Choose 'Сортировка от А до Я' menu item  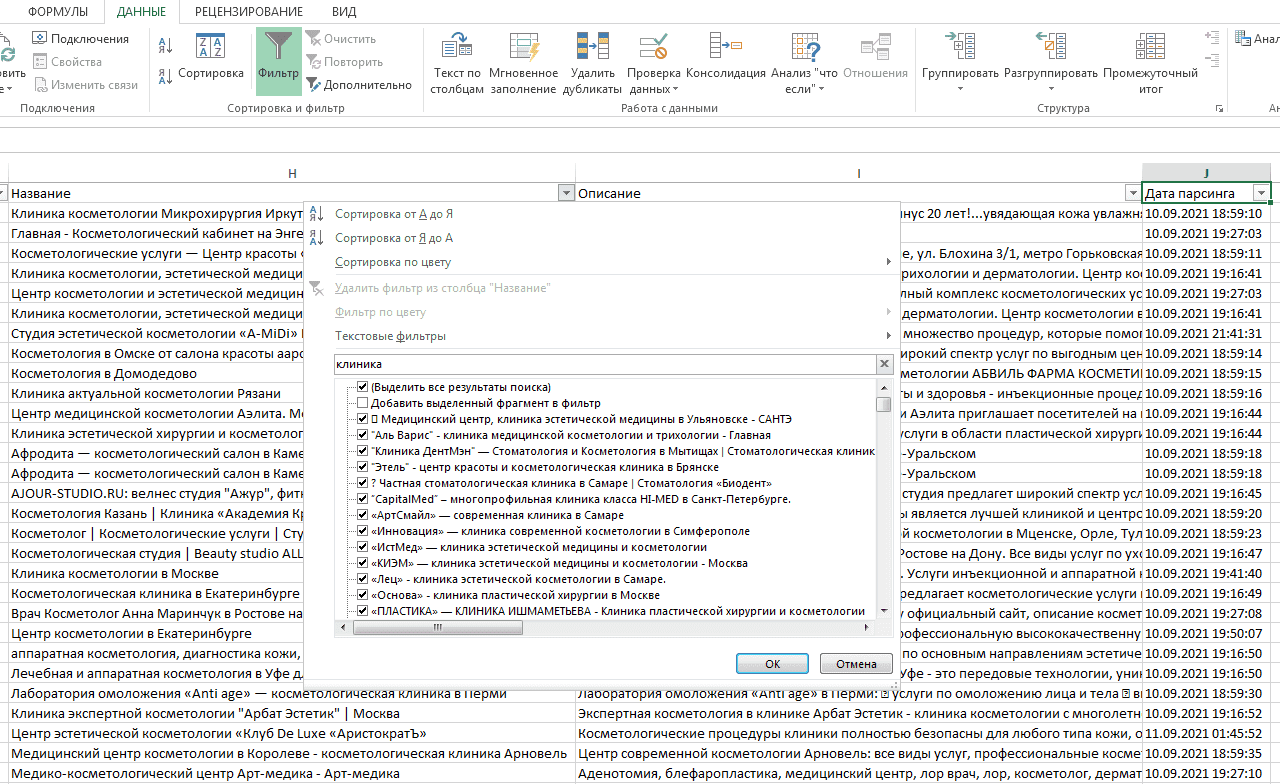602,214
